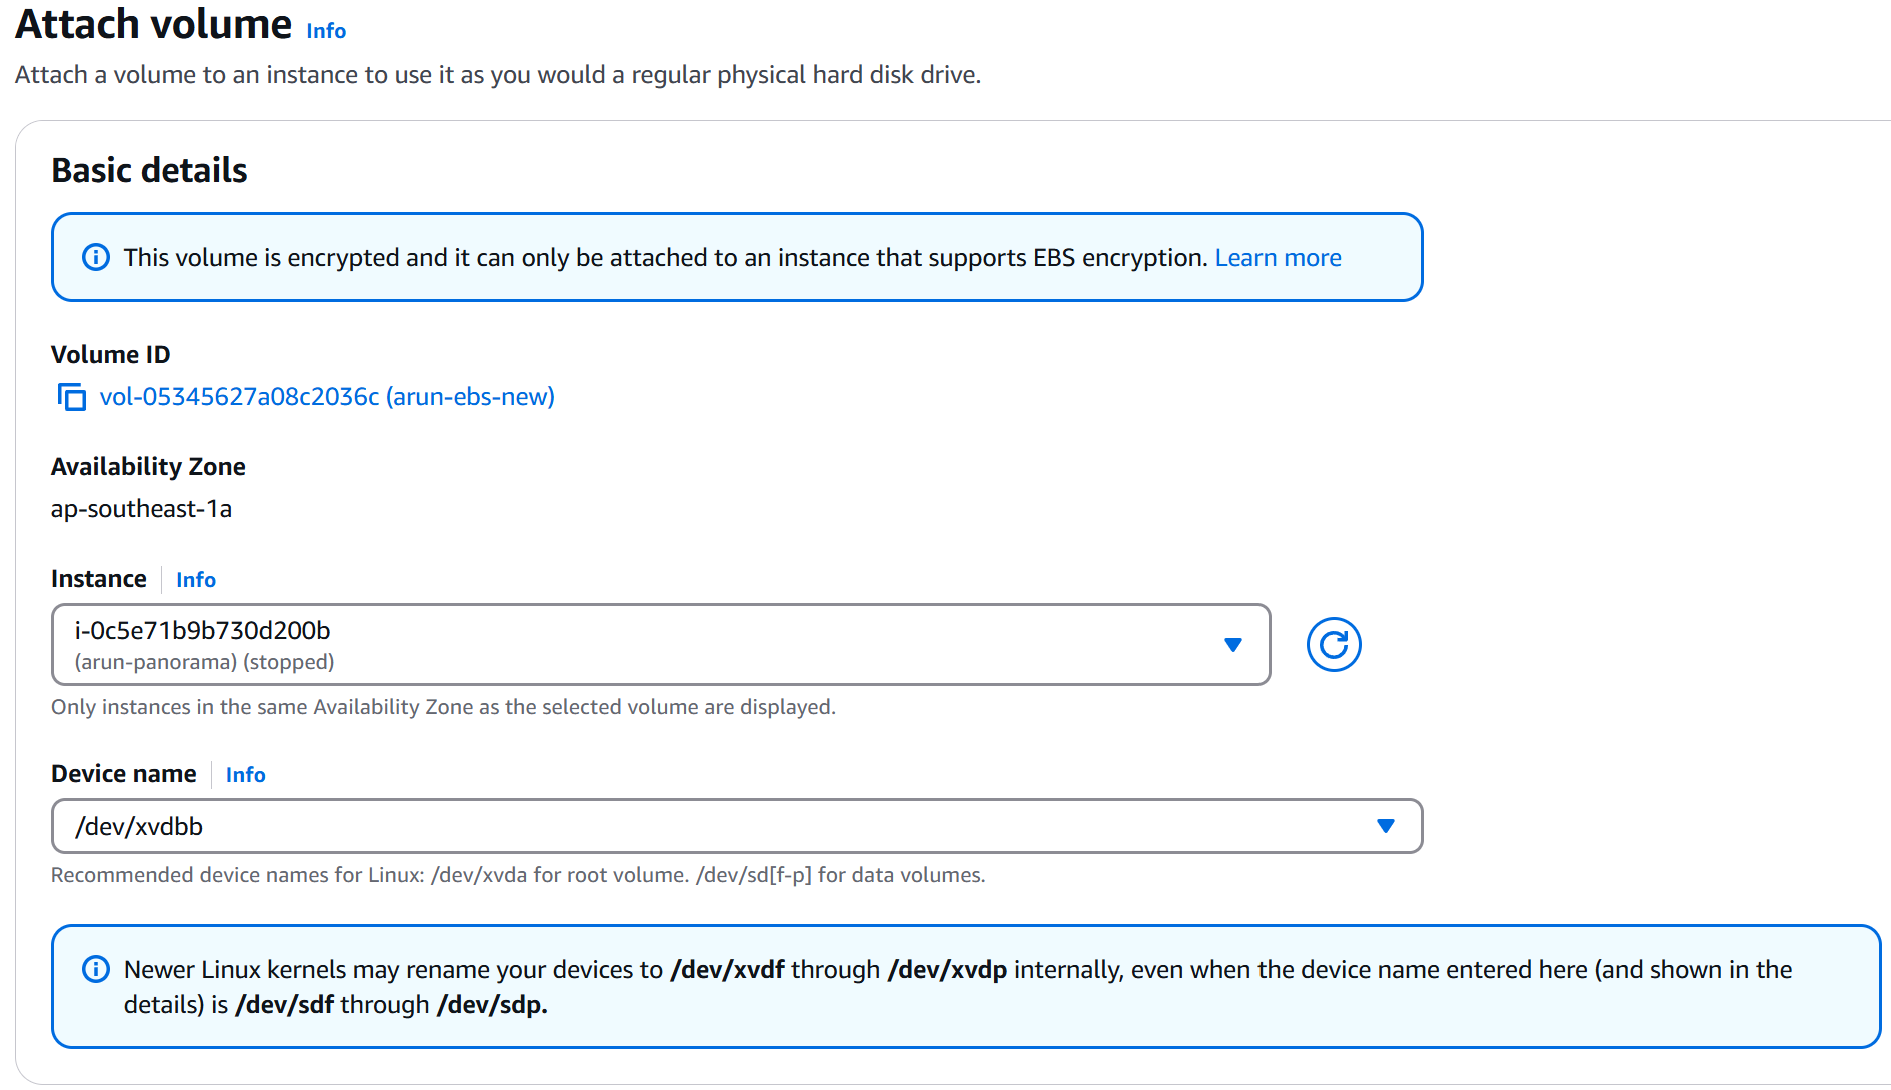Open the vol-05345627a08c2036c volume link
1891x1090 pixels.
(x=327, y=397)
